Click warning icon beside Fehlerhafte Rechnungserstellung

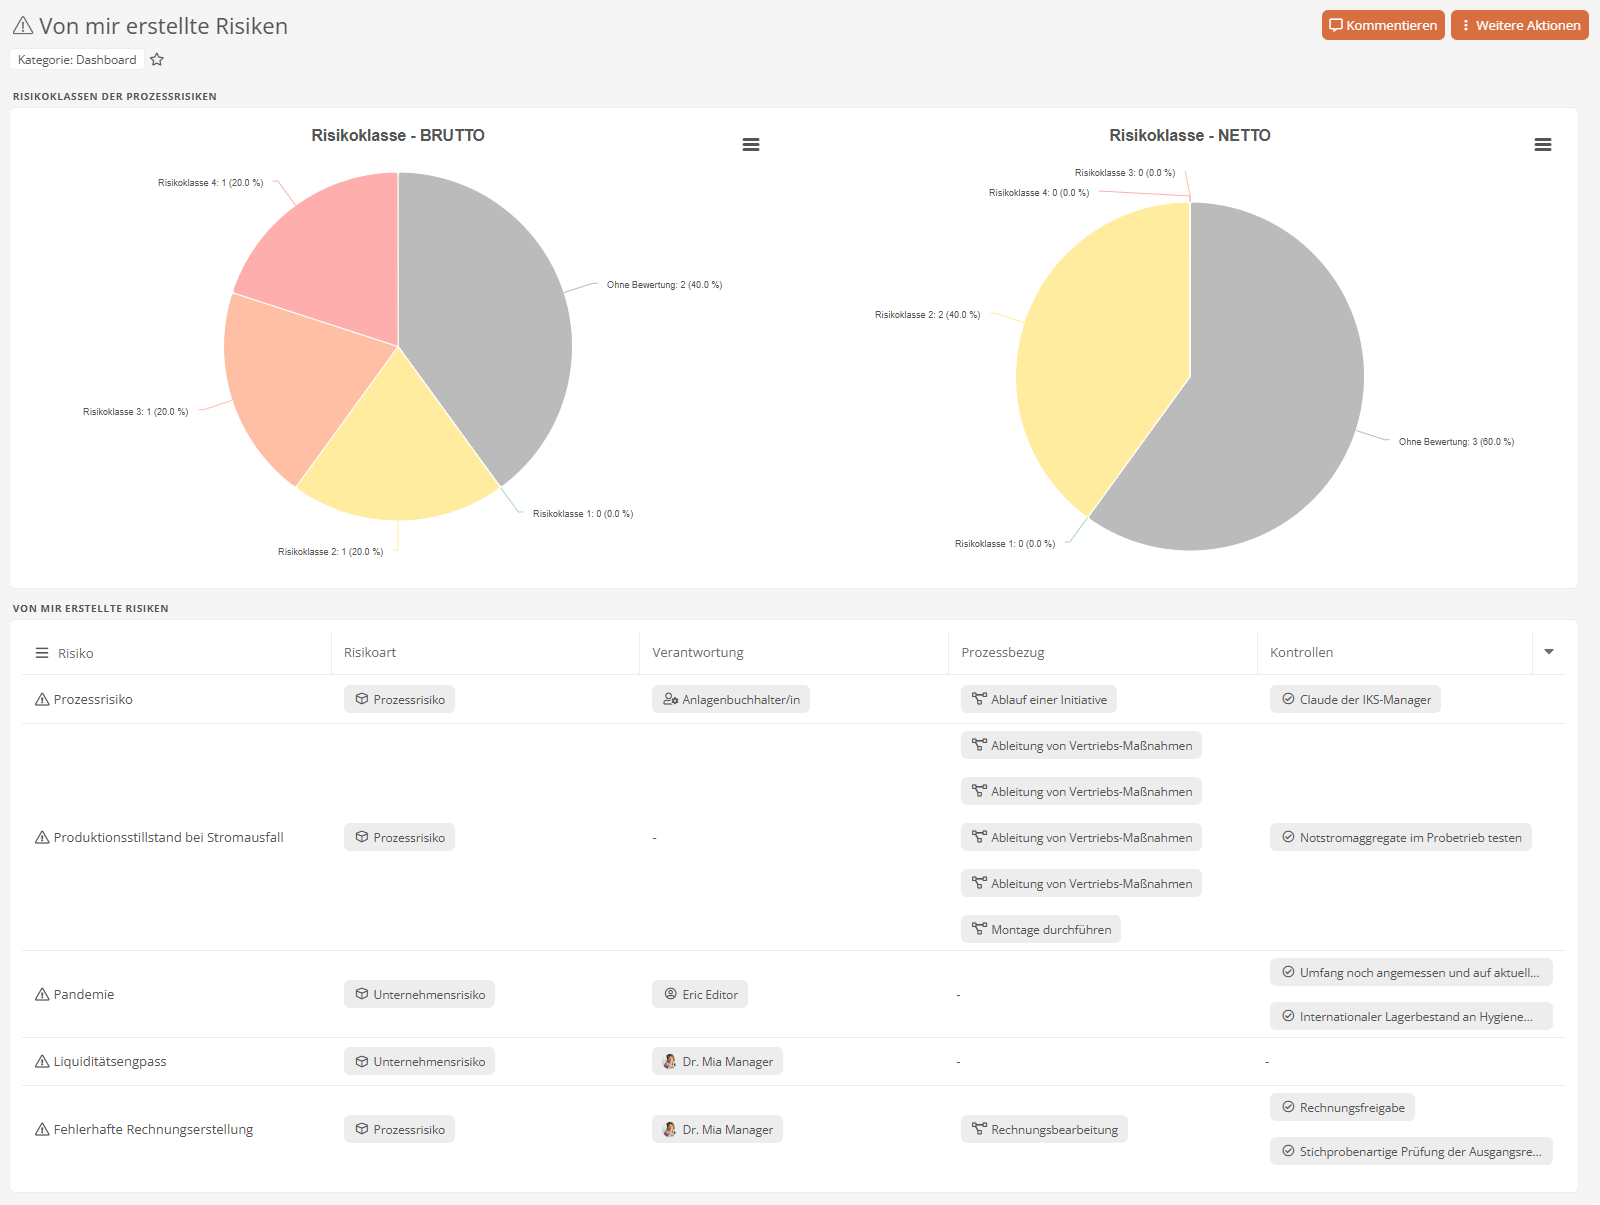coord(42,1130)
